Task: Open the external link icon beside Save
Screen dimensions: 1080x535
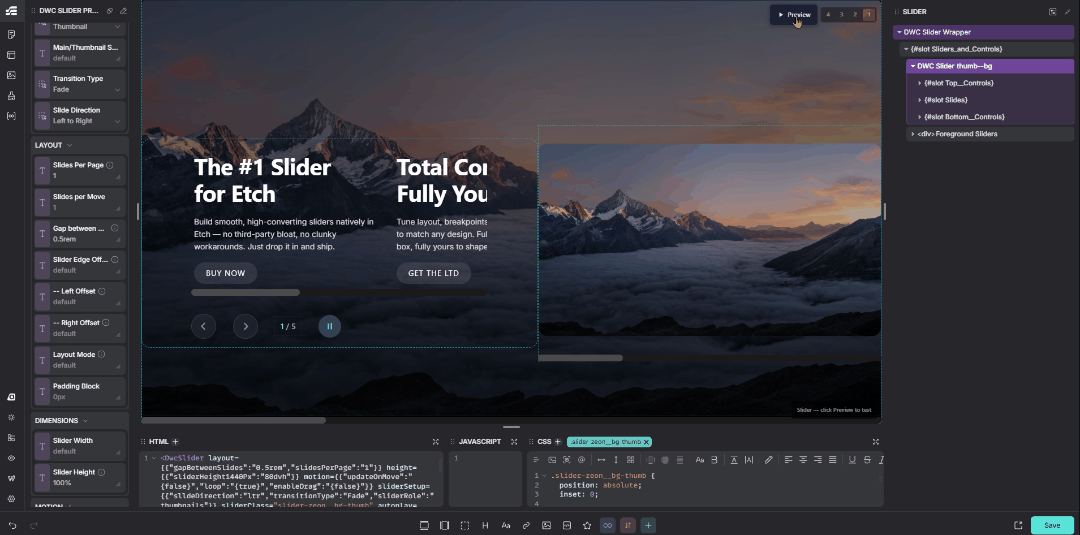Action: (x=1018, y=525)
